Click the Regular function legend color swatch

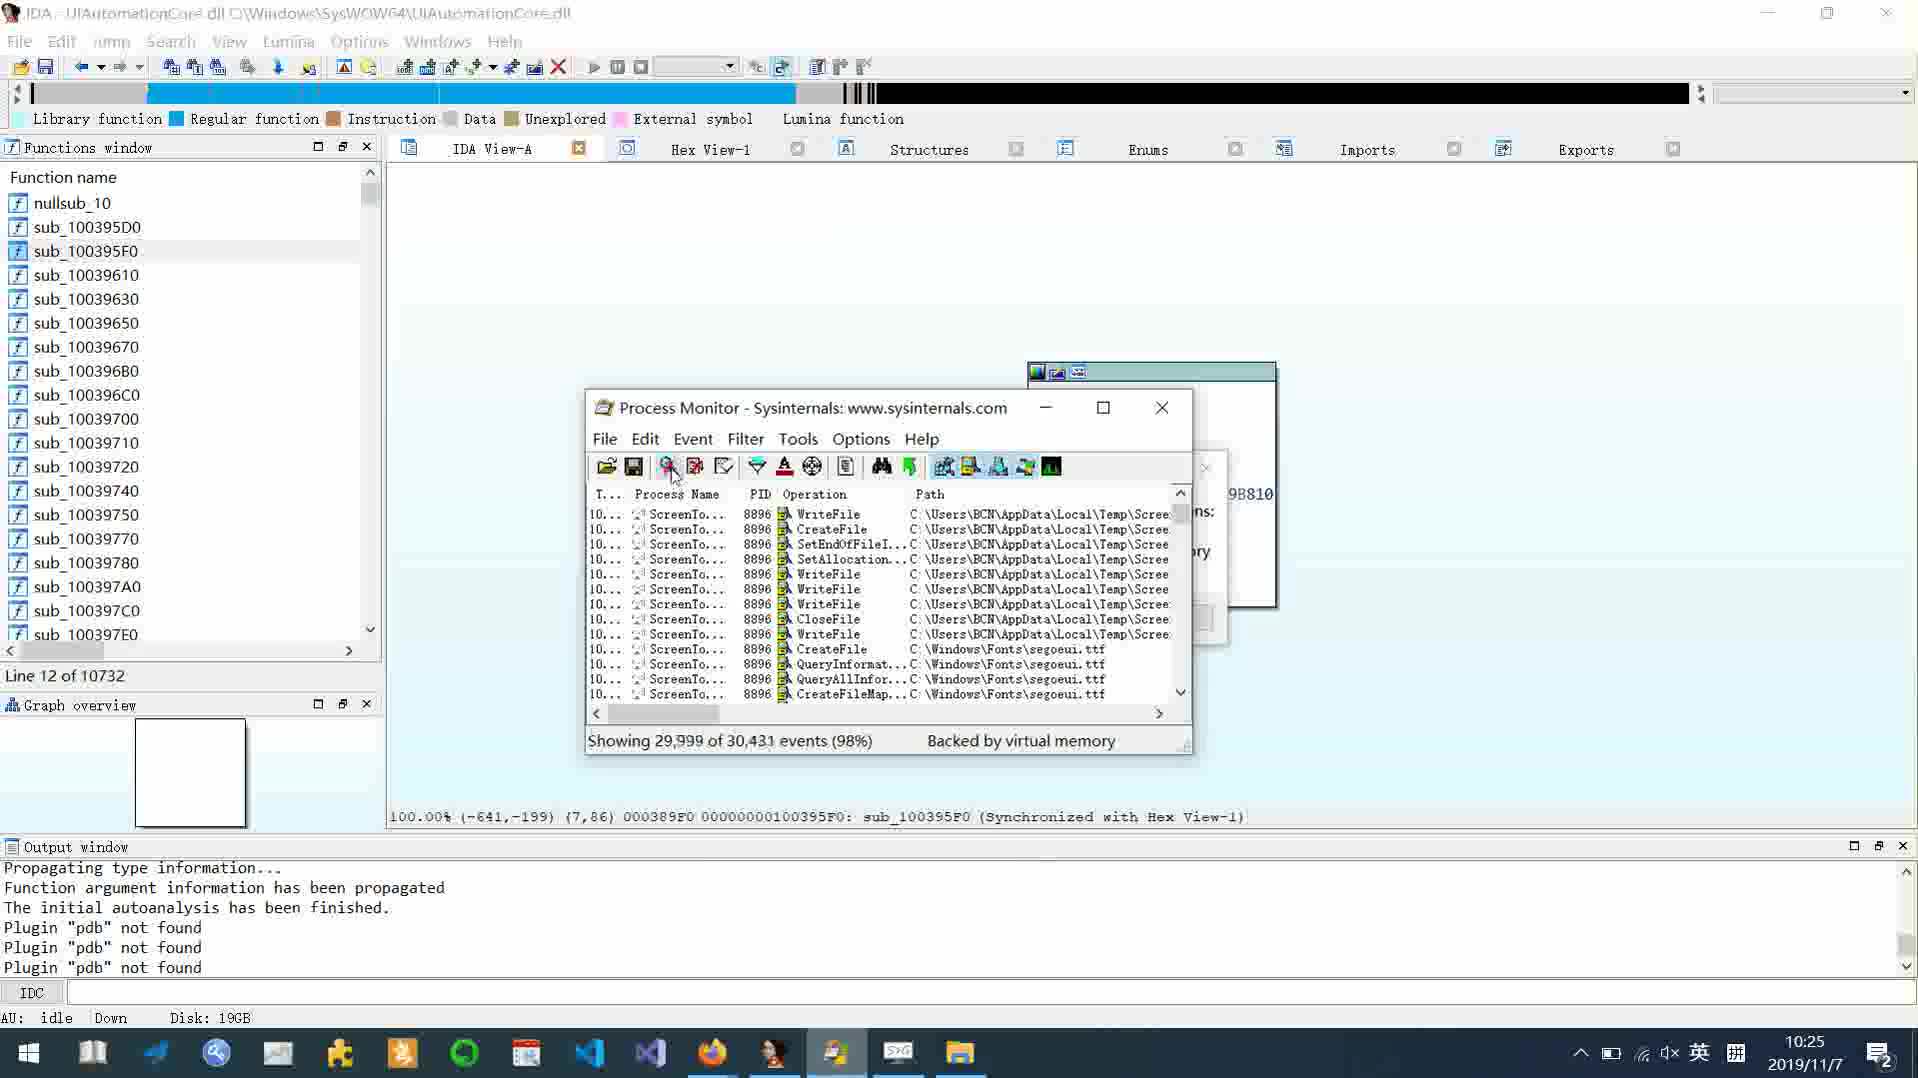(177, 119)
